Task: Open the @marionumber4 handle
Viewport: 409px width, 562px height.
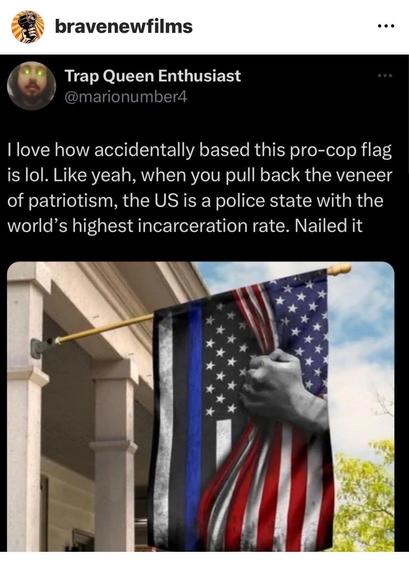Action: pyautogui.click(x=126, y=97)
